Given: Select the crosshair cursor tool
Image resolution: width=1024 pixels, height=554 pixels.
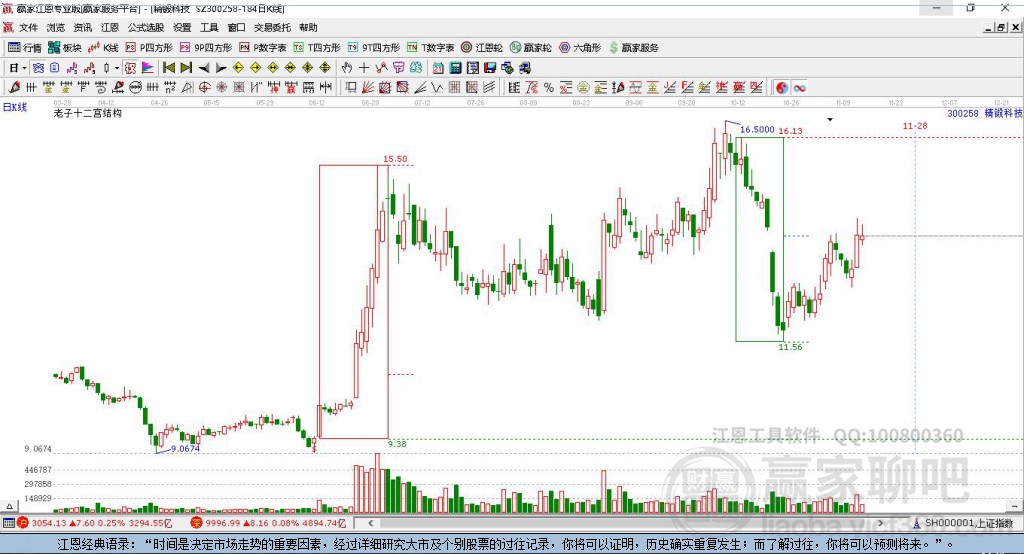Looking at the screenshot, I should pos(364,68).
